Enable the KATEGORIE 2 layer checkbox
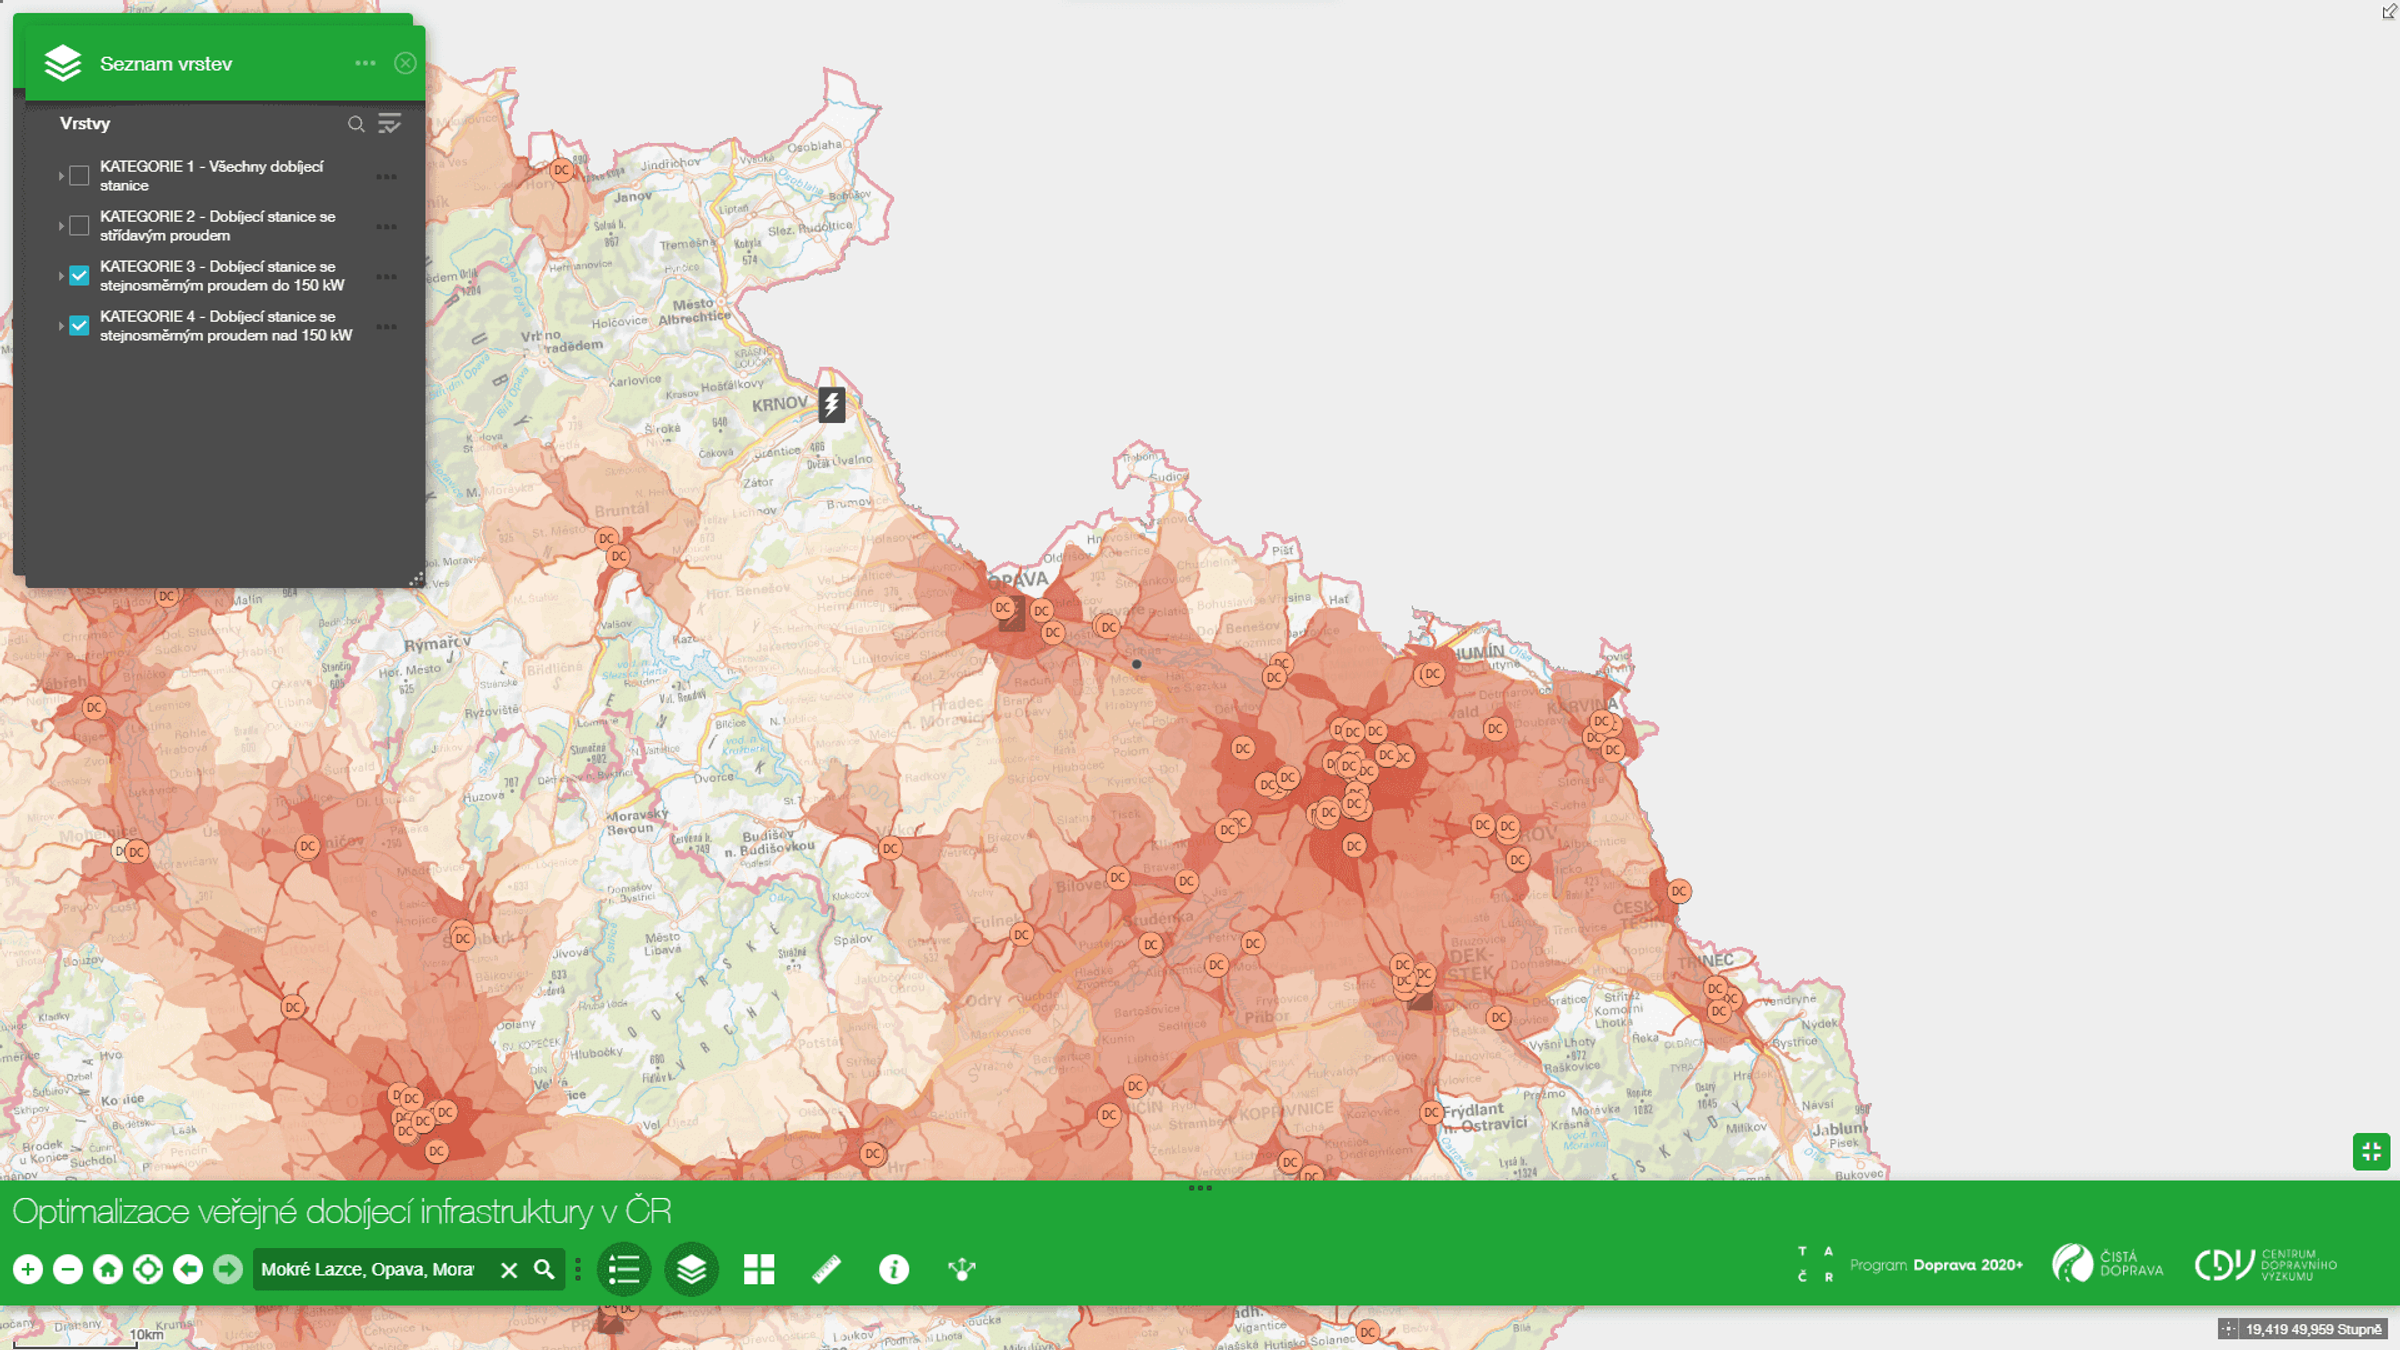This screenshot has width=2400, height=1350. 79,226
